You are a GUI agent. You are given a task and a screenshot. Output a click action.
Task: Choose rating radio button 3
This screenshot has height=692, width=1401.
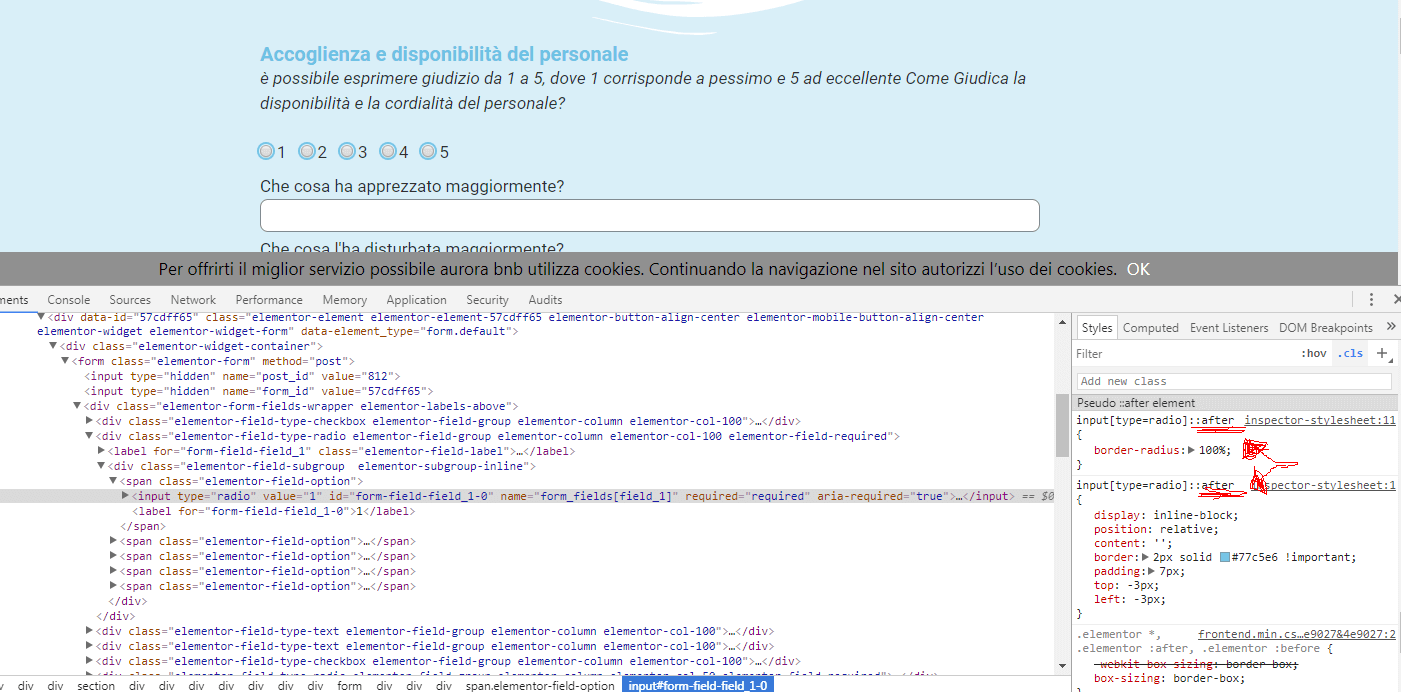tap(347, 151)
